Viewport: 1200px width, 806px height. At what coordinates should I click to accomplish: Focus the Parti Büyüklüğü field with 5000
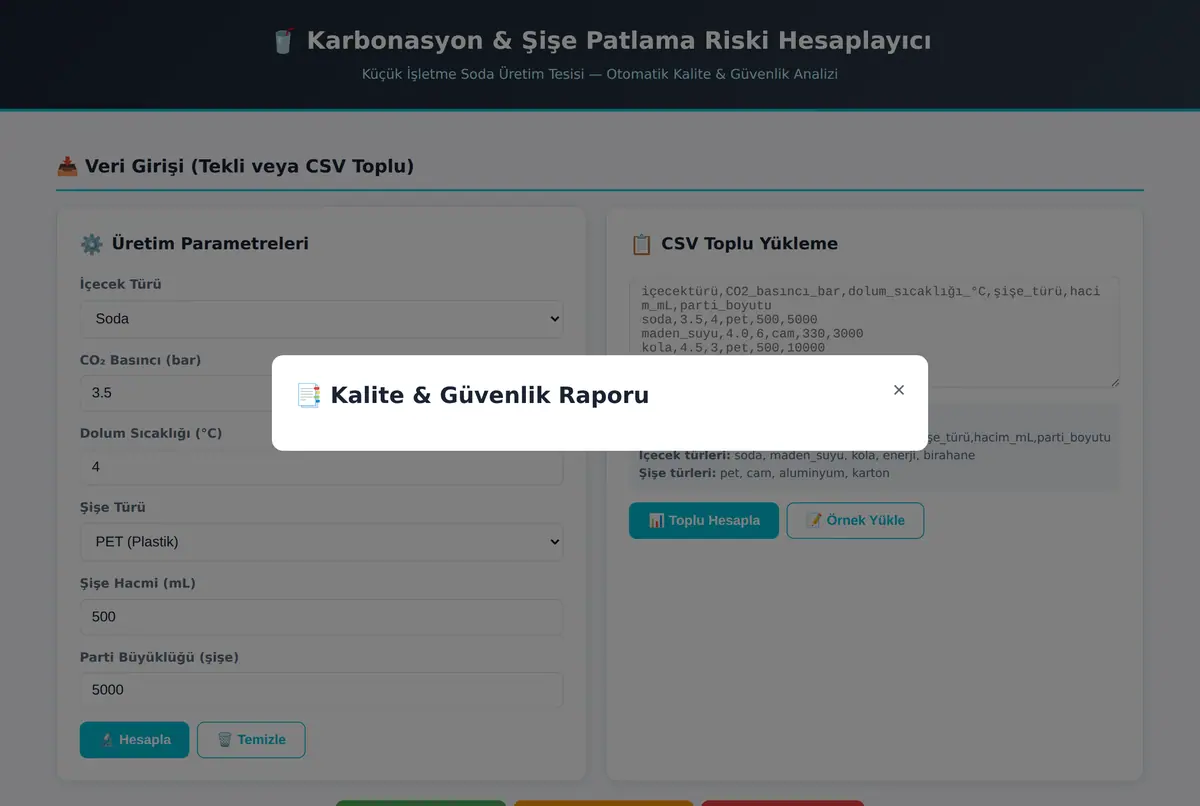tap(322, 690)
